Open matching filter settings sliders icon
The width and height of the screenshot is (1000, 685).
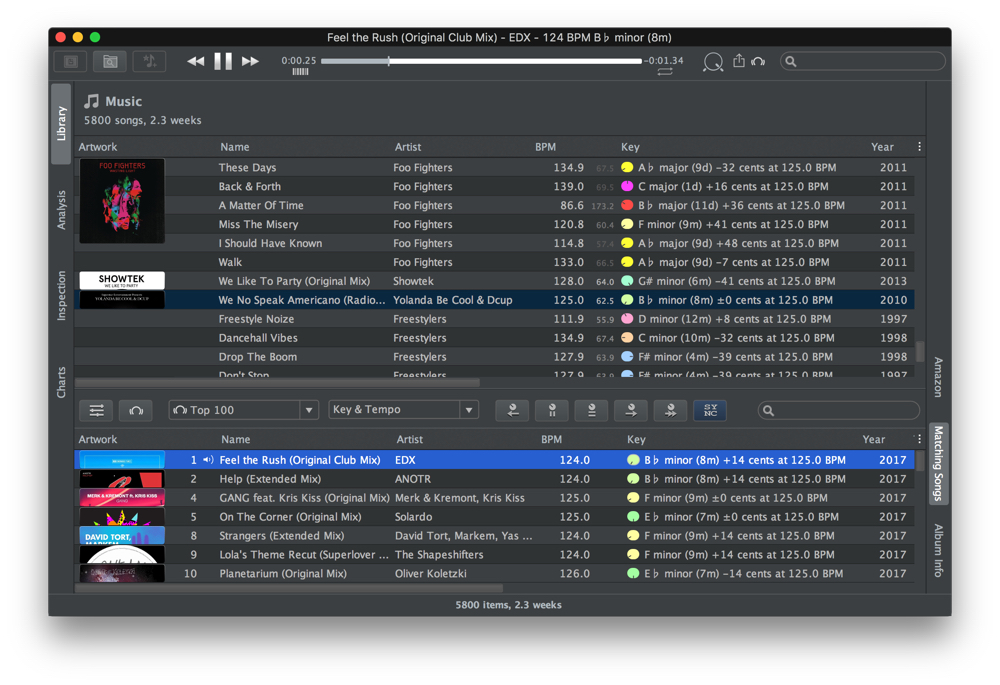96,410
